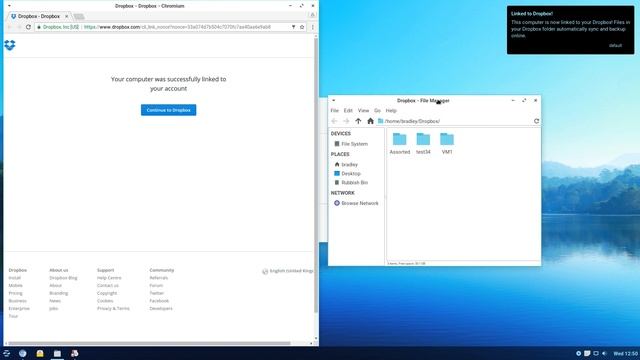Click the display tray icon
The image size is (640, 360).
click(596, 353)
